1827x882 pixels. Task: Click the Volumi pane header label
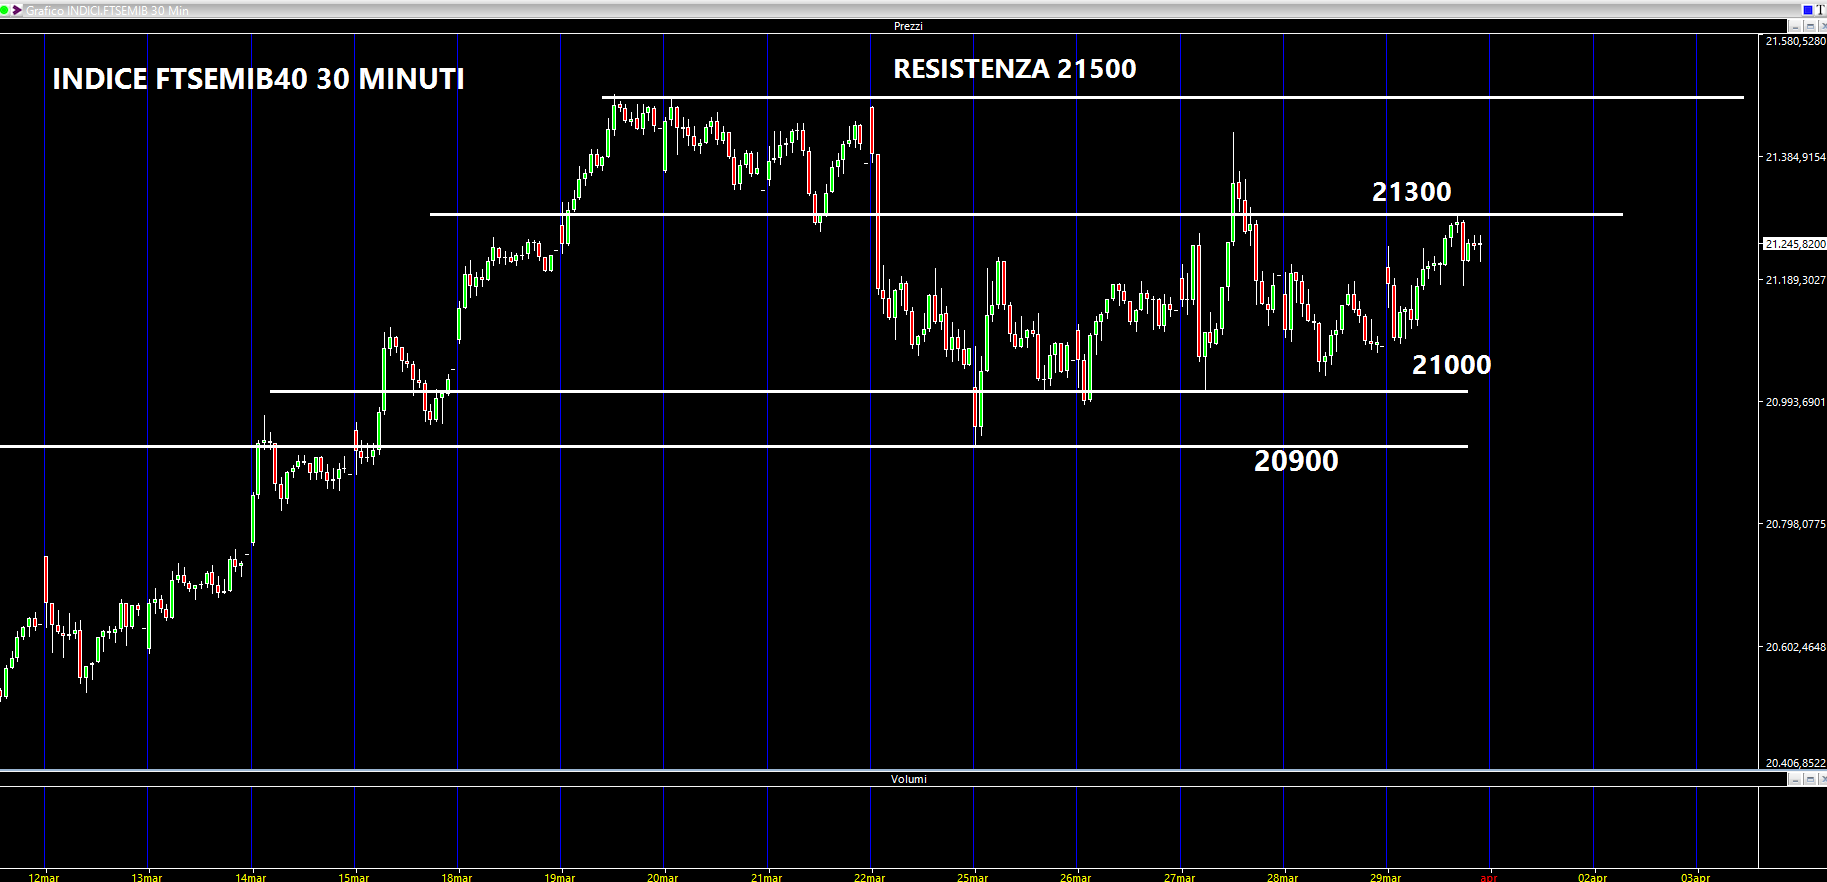coord(908,779)
